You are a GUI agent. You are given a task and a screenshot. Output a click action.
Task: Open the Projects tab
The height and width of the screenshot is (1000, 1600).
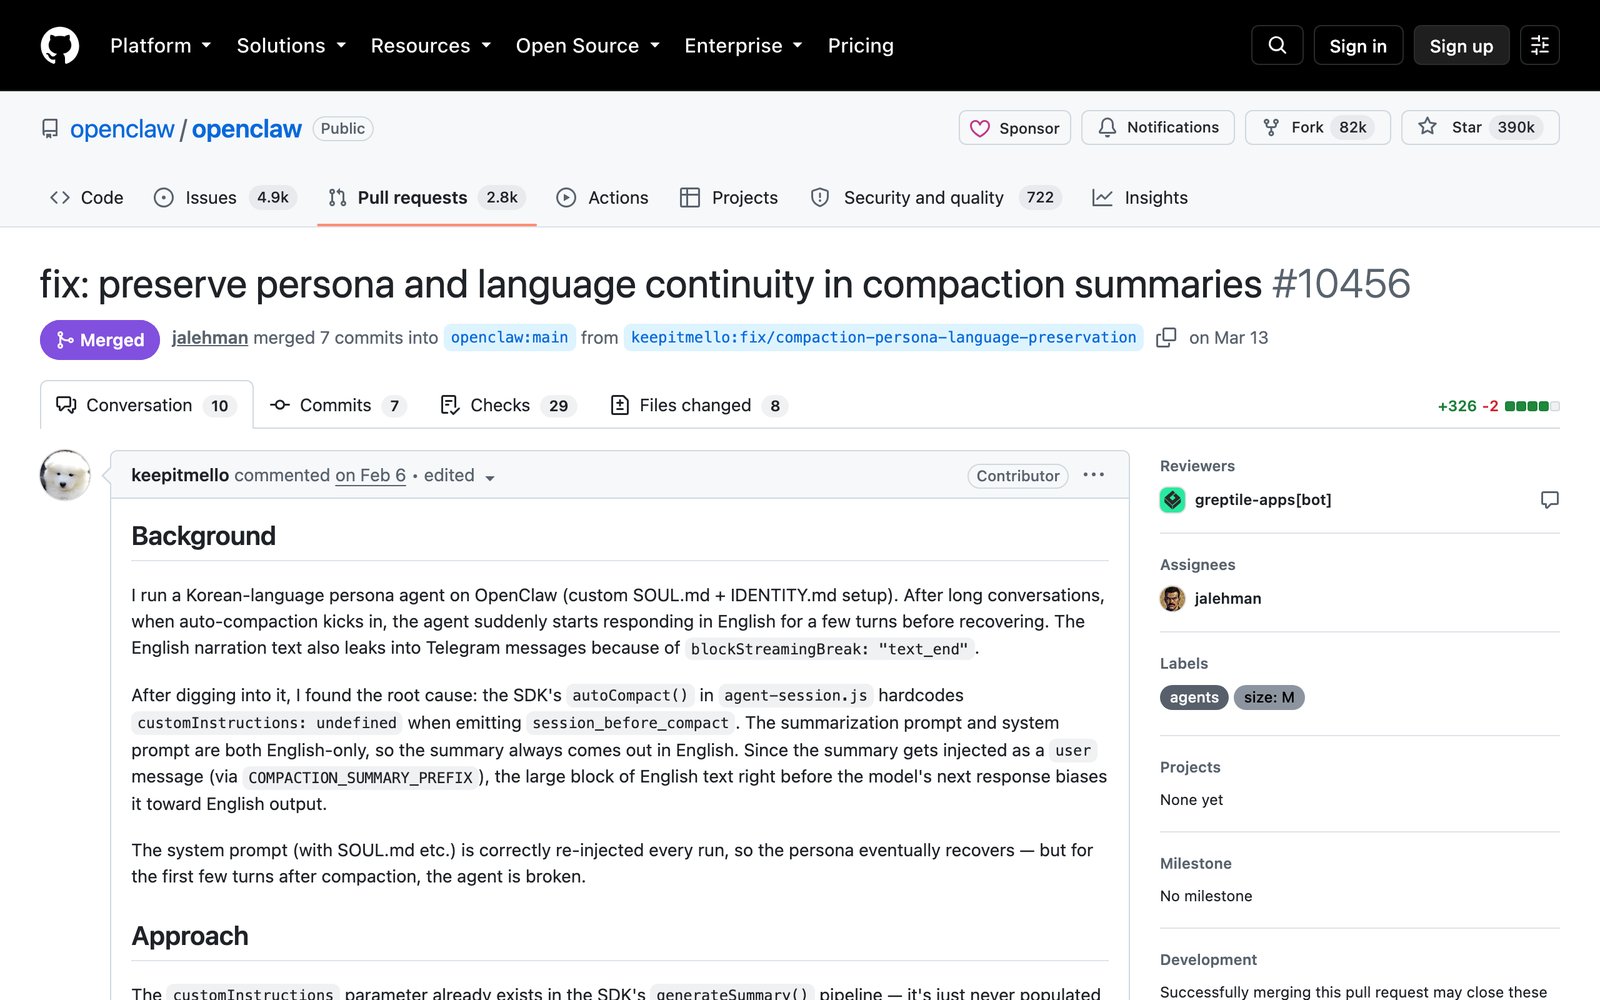[x=729, y=198]
